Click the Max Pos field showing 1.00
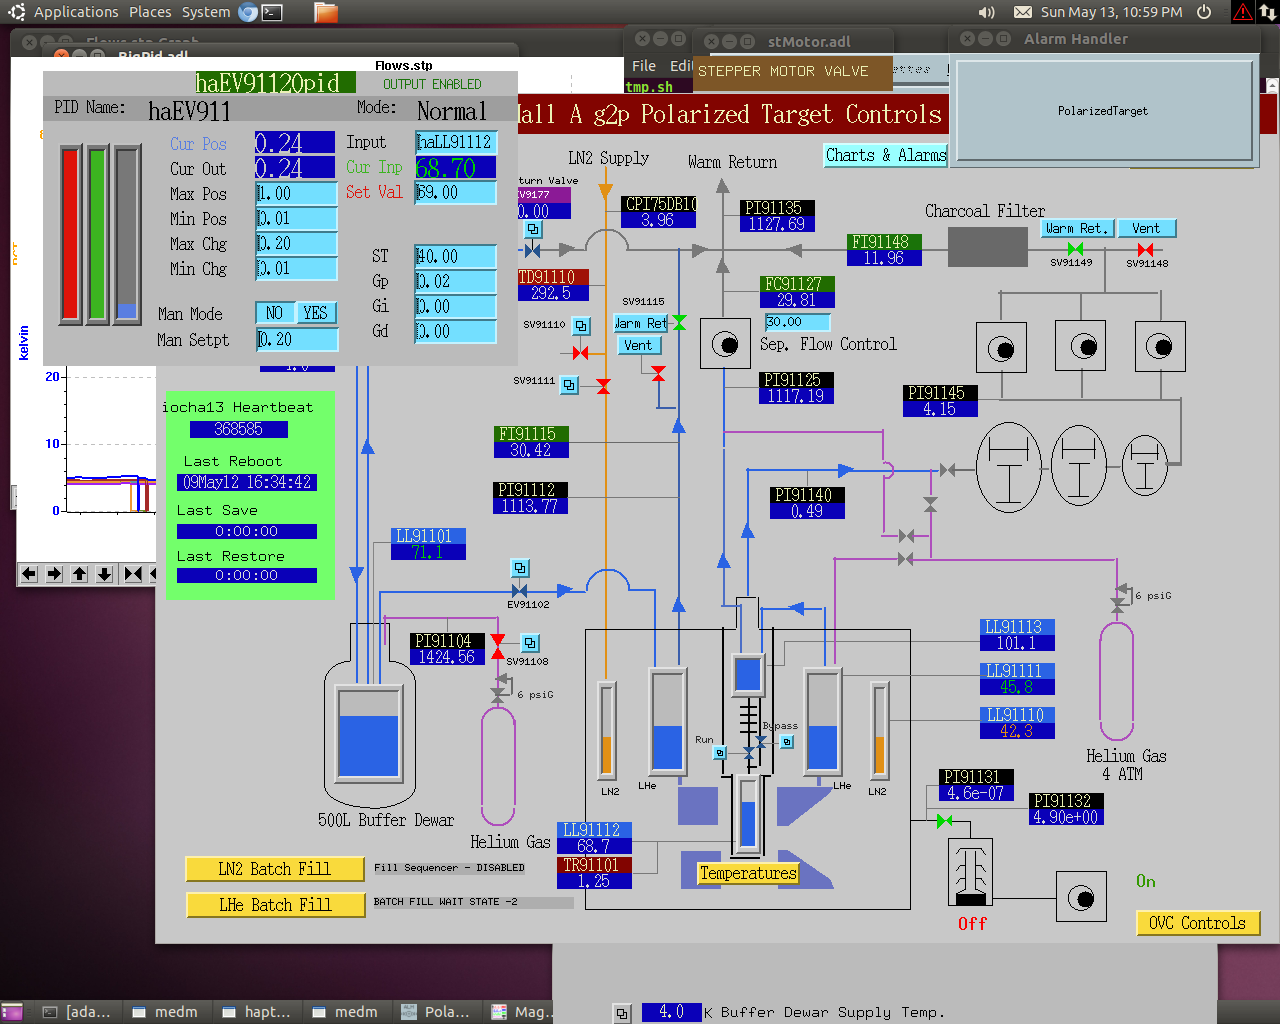Image resolution: width=1280 pixels, height=1024 pixels. (x=297, y=193)
